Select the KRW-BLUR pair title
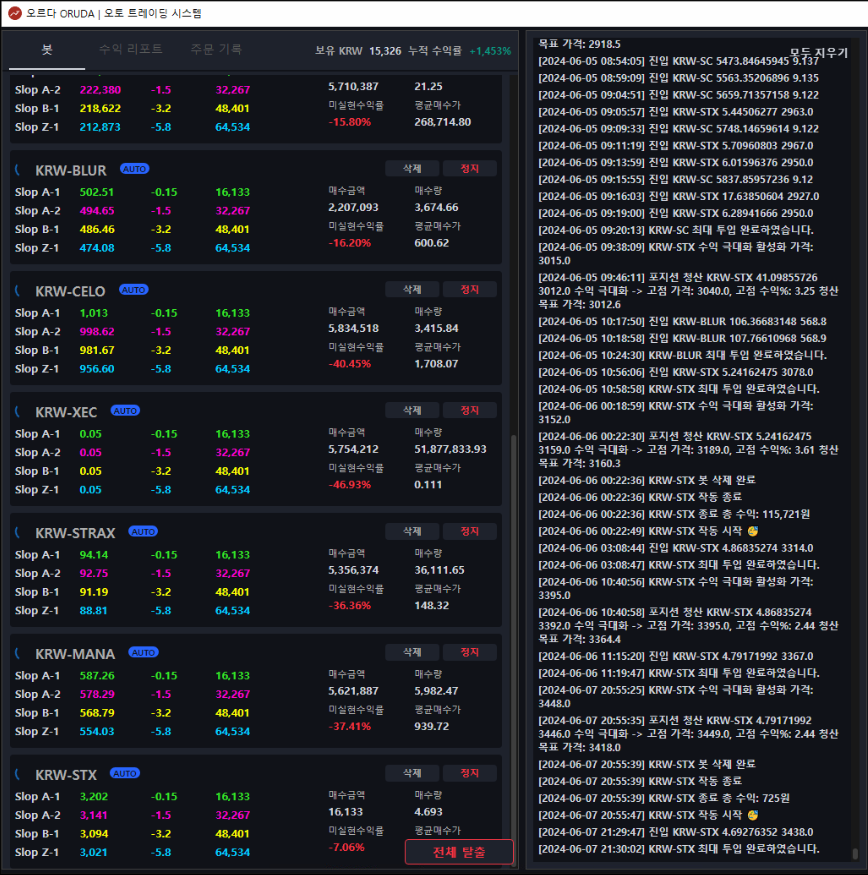The image size is (868, 875). [x=71, y=170]
